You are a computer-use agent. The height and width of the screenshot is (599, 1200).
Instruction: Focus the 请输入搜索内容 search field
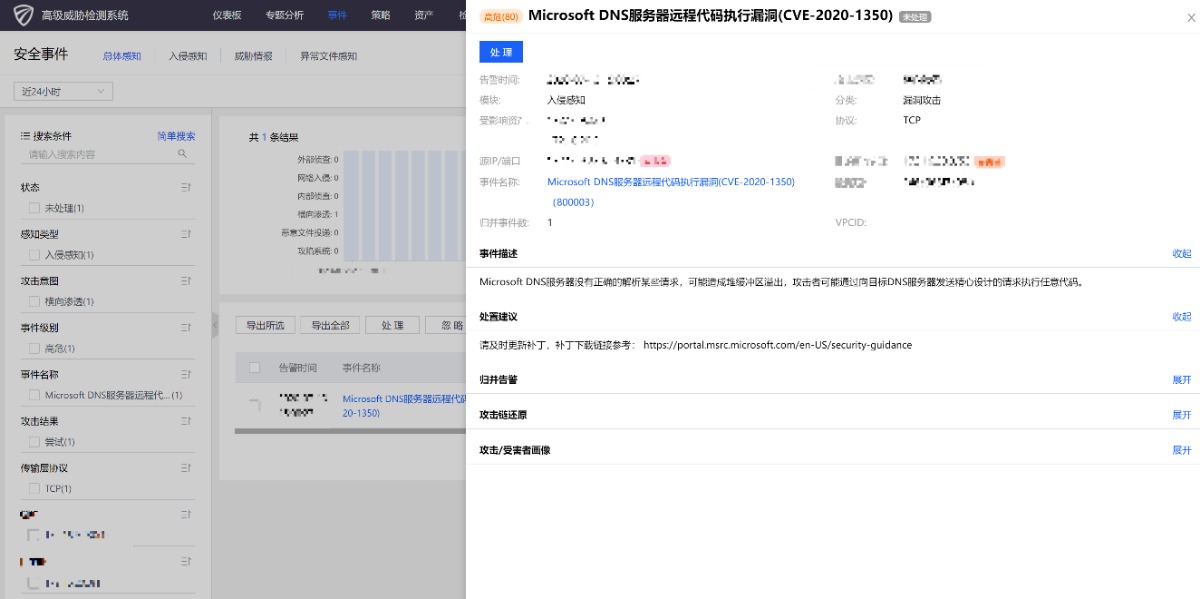[107, 154]
